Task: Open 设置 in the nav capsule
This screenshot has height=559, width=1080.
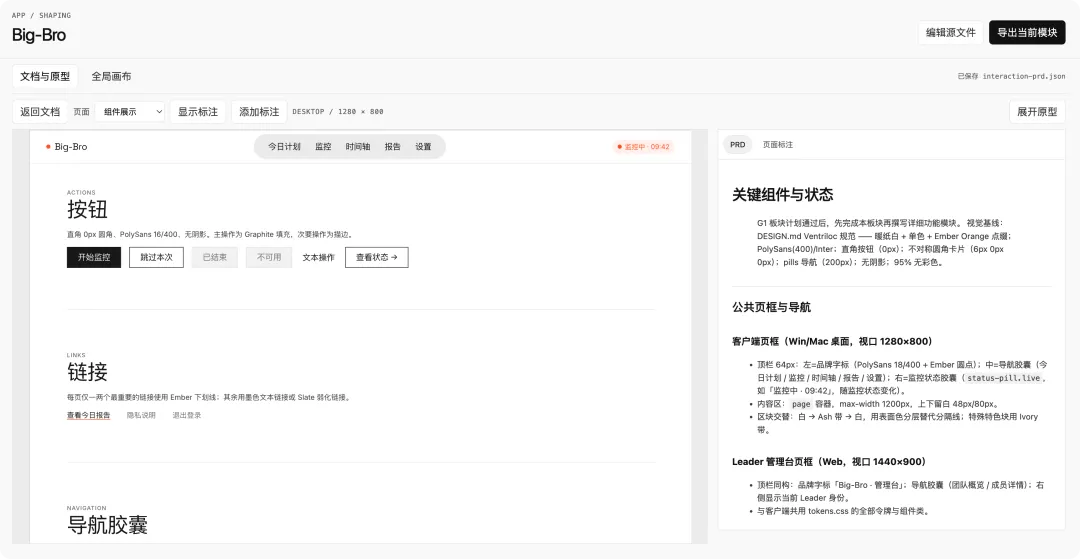Action: [x=424, y=147]
